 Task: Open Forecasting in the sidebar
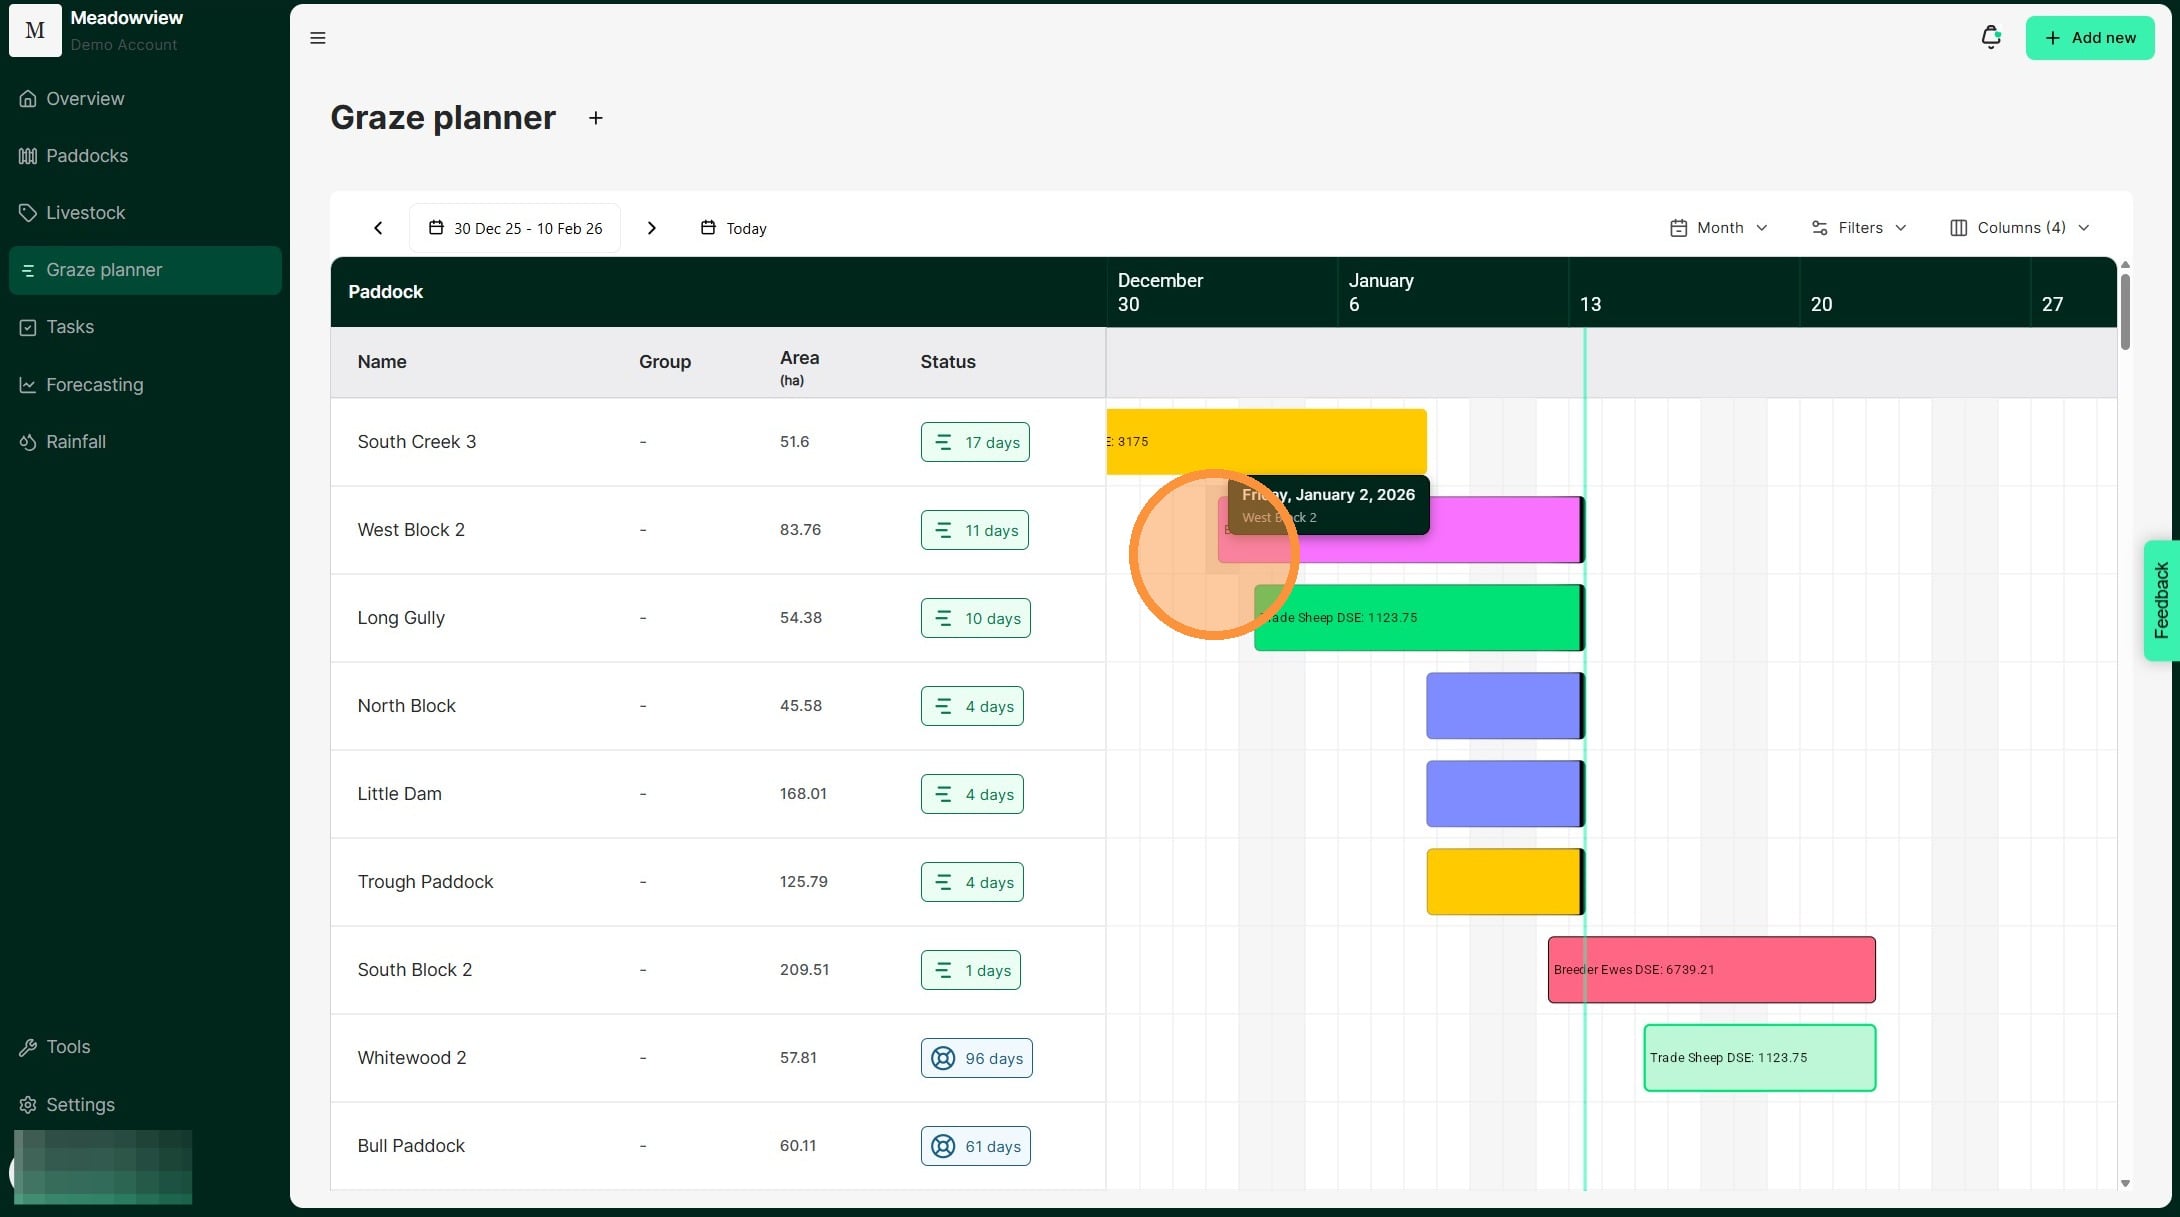[94, 385]
